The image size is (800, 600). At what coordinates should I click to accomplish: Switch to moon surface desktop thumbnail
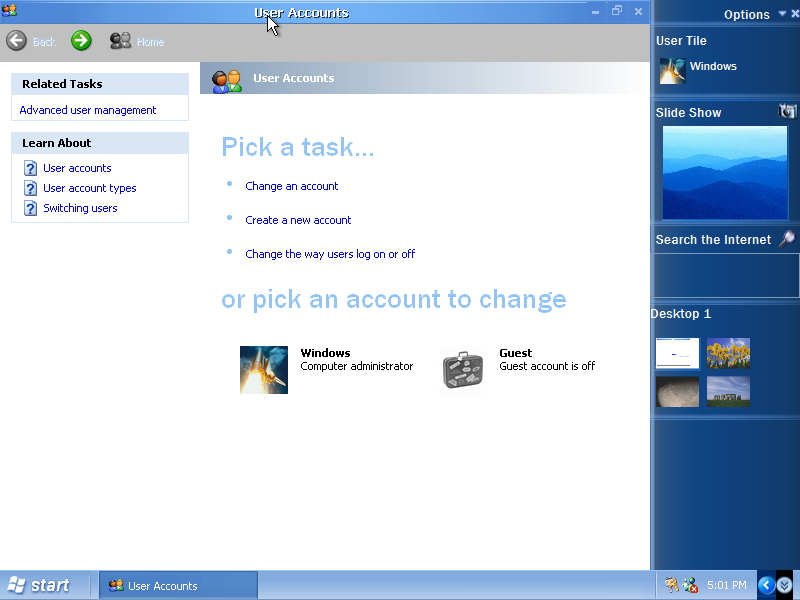coord(677,391)
